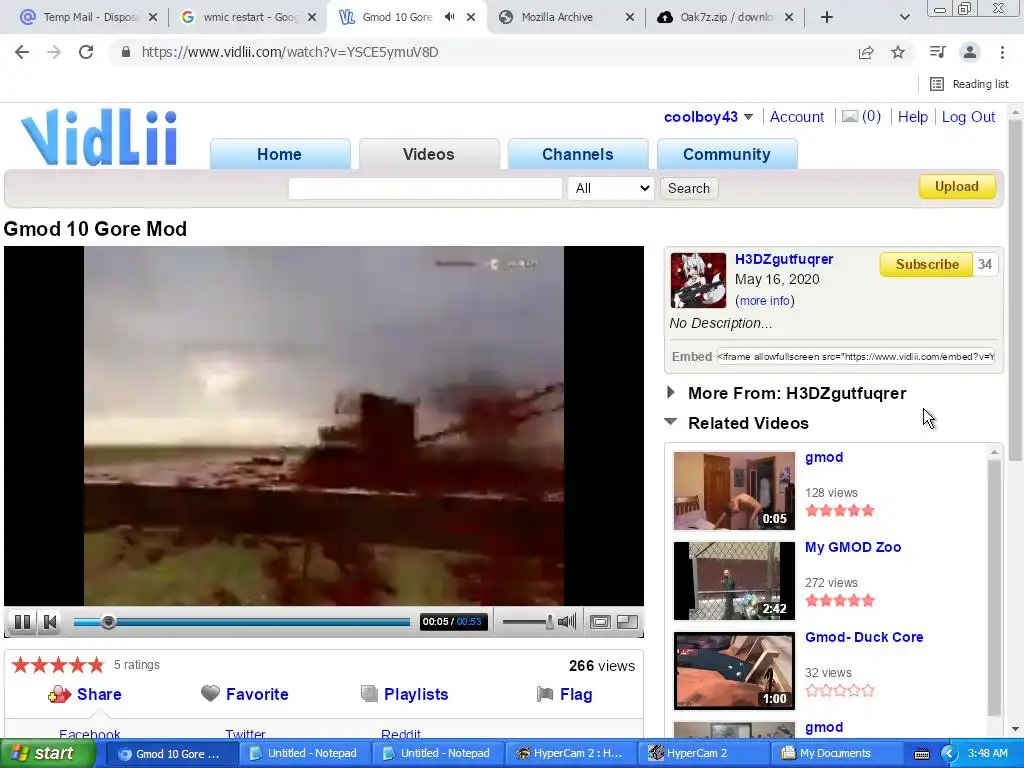
Task: Open the gmod 0:05 video thumbnail
Action: pos(734,490)
